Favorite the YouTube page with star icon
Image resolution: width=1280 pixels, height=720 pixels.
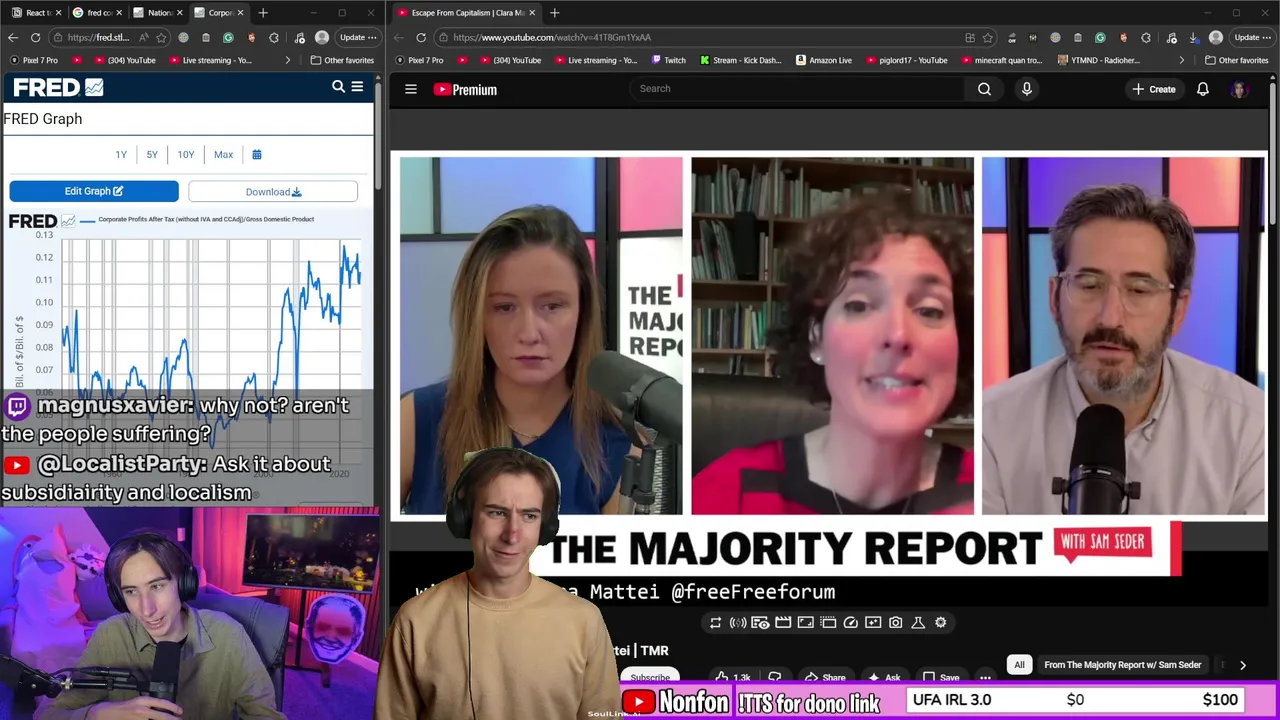tap(988, 37)
